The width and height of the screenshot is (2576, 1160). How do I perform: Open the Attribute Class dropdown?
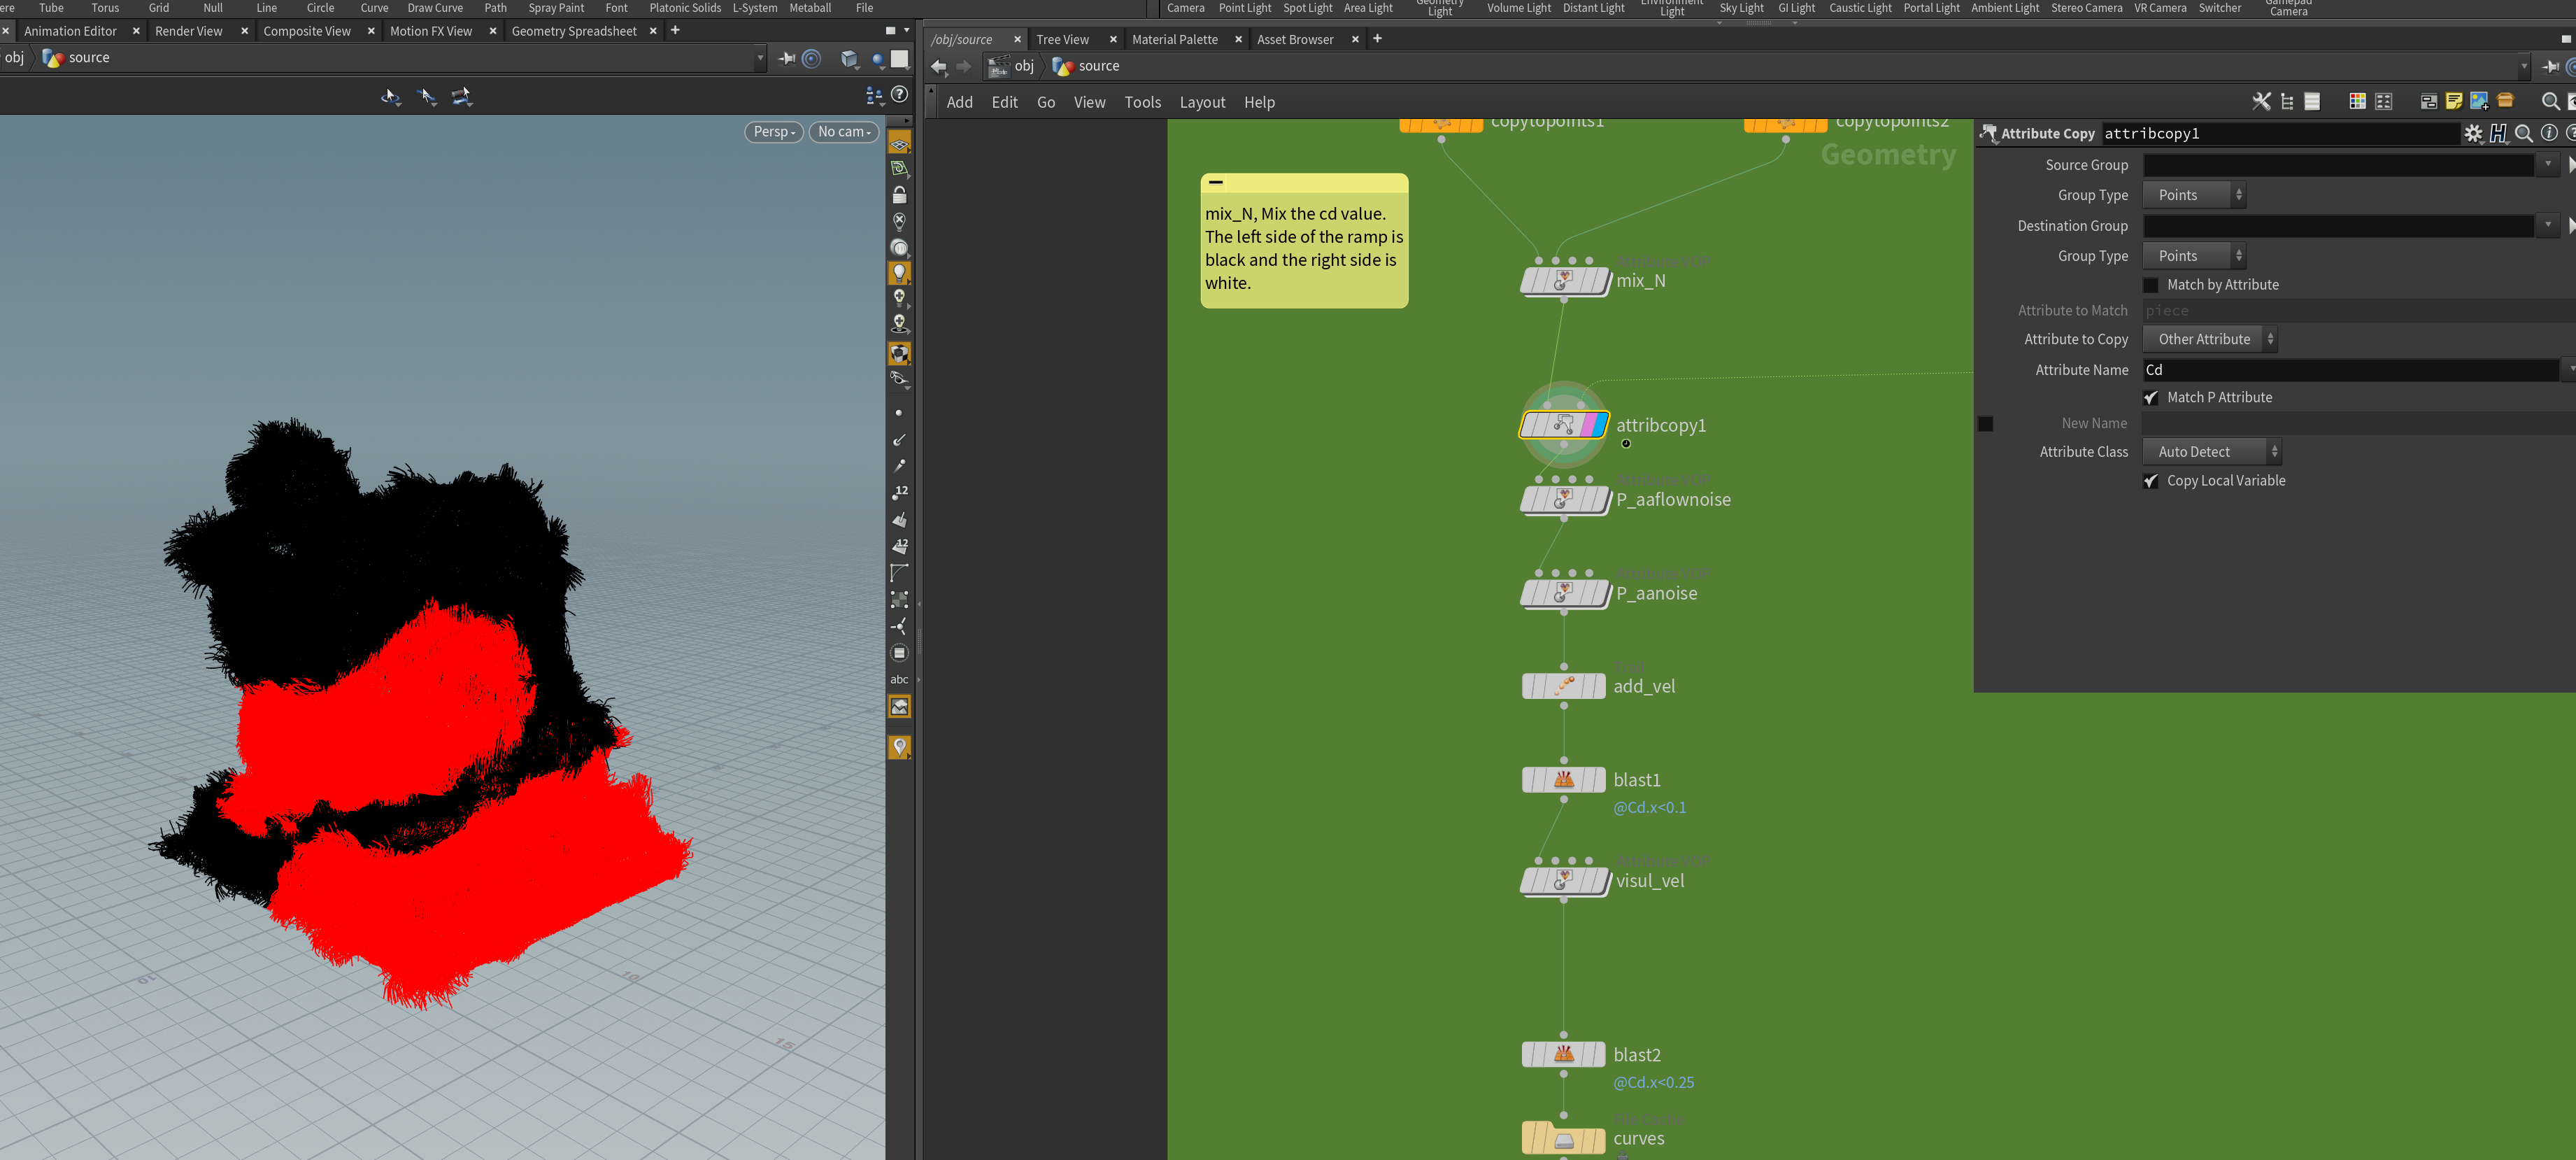click(x=2211, y=452)
